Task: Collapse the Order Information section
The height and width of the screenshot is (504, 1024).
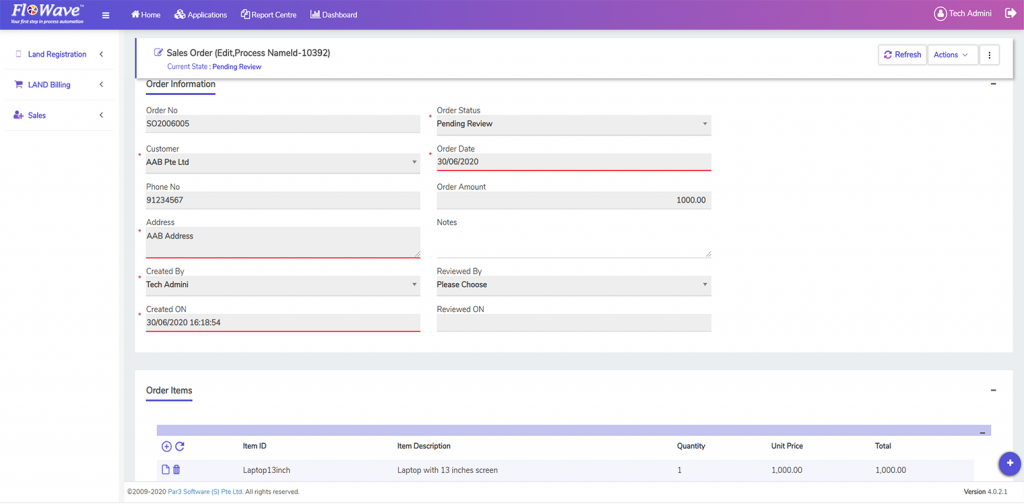Action: click(x=993, y=84)
